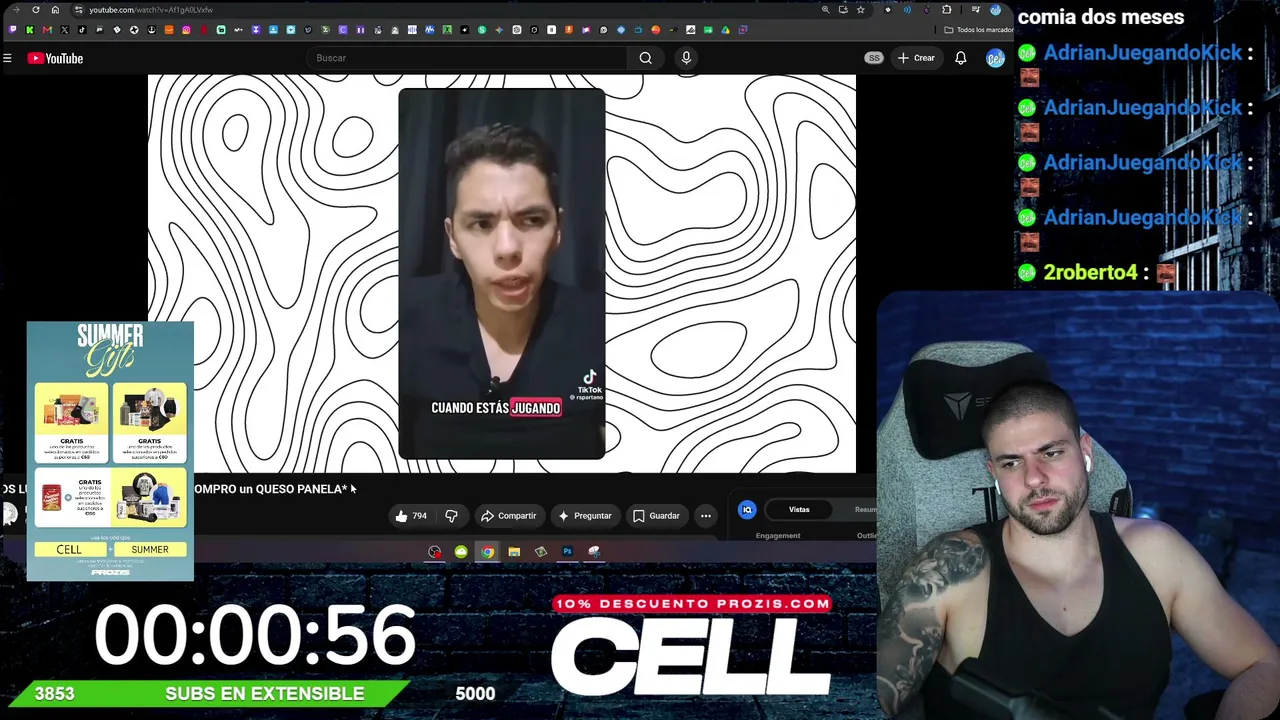
Task: Open the video's more actions ellipsis
Action: 706,516
